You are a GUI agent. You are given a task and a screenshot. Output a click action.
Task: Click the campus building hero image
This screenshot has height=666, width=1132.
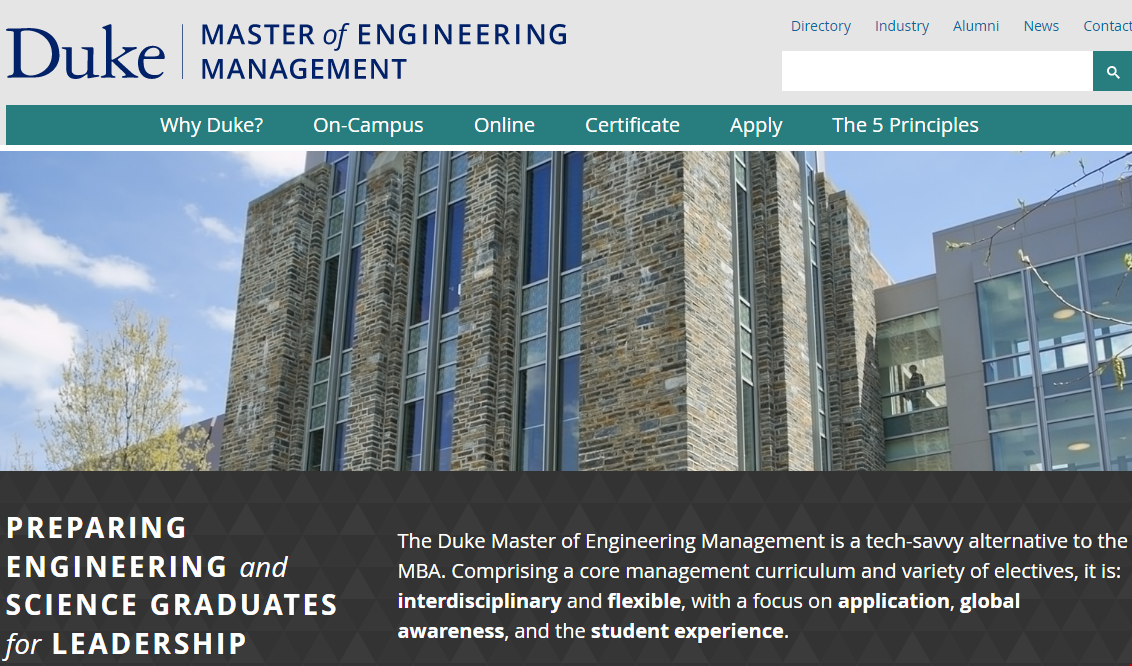tap(566, 311)
